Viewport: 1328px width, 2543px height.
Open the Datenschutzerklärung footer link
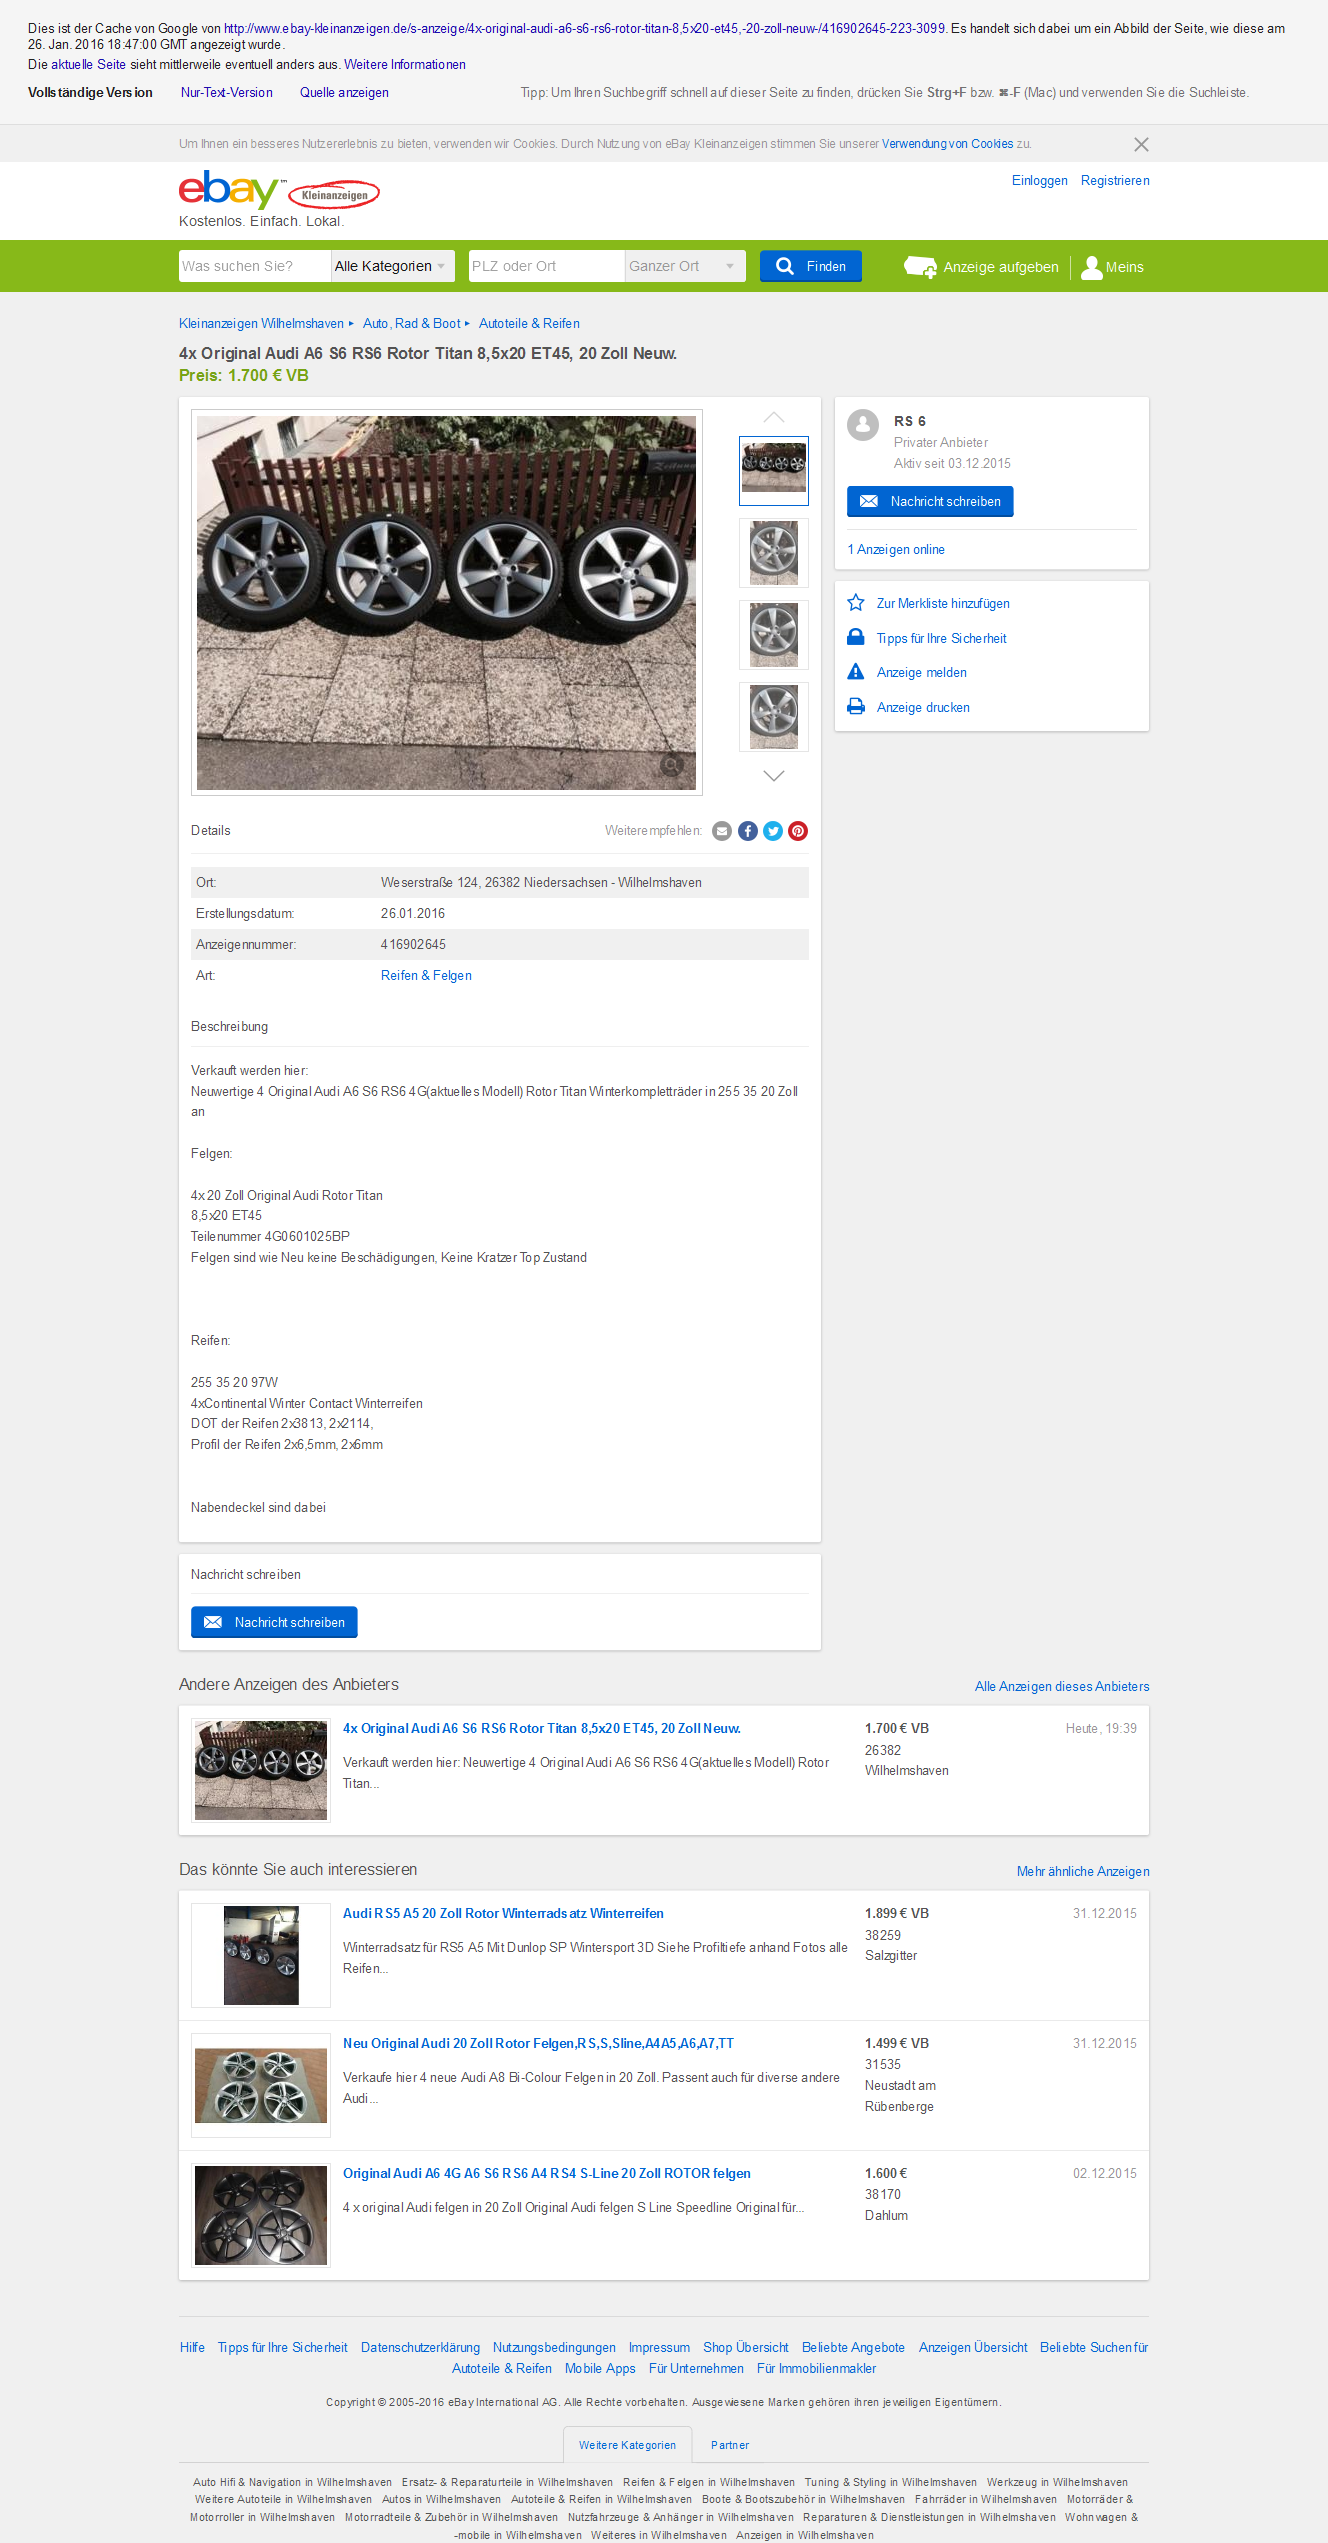pyautogui.click(x=420, y=2348)
